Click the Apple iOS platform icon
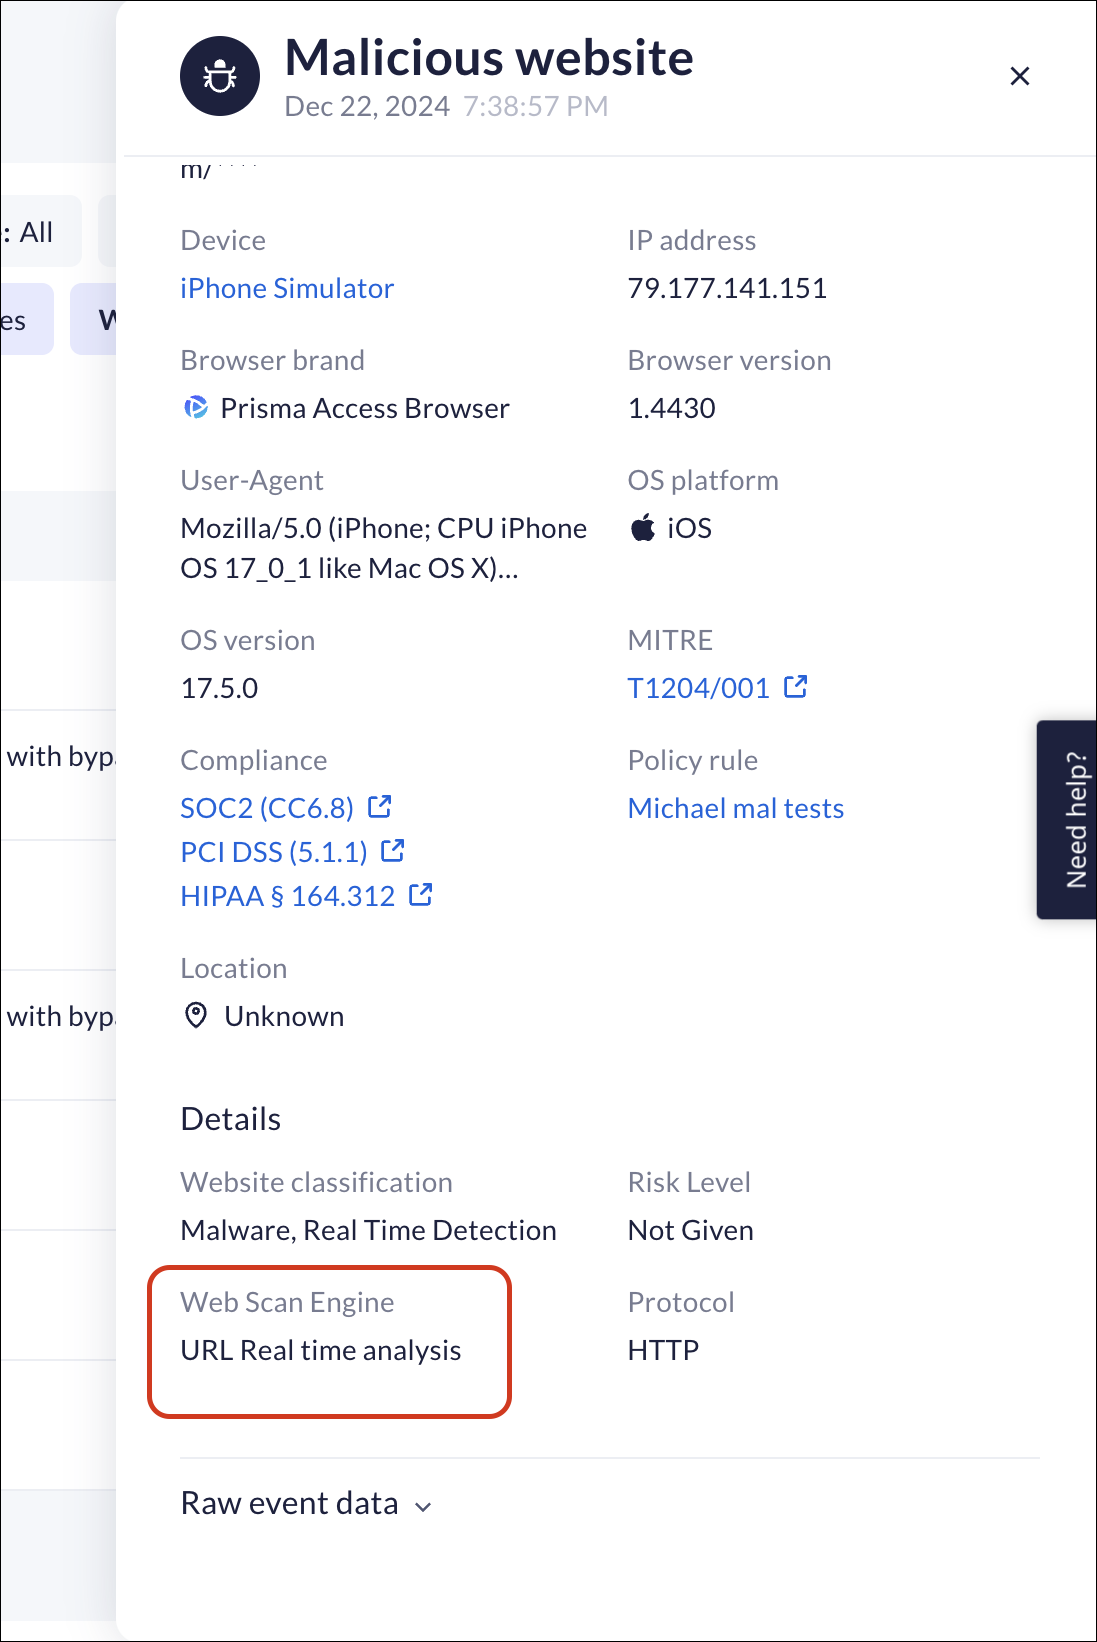 pos(643,528)
